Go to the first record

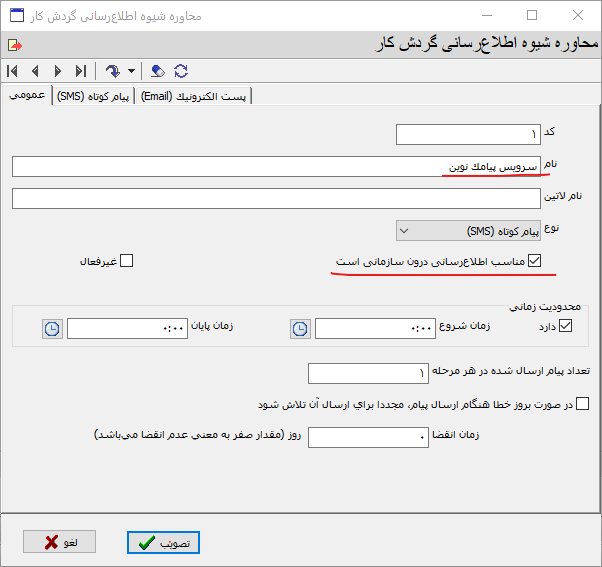[x=12, y=71]
